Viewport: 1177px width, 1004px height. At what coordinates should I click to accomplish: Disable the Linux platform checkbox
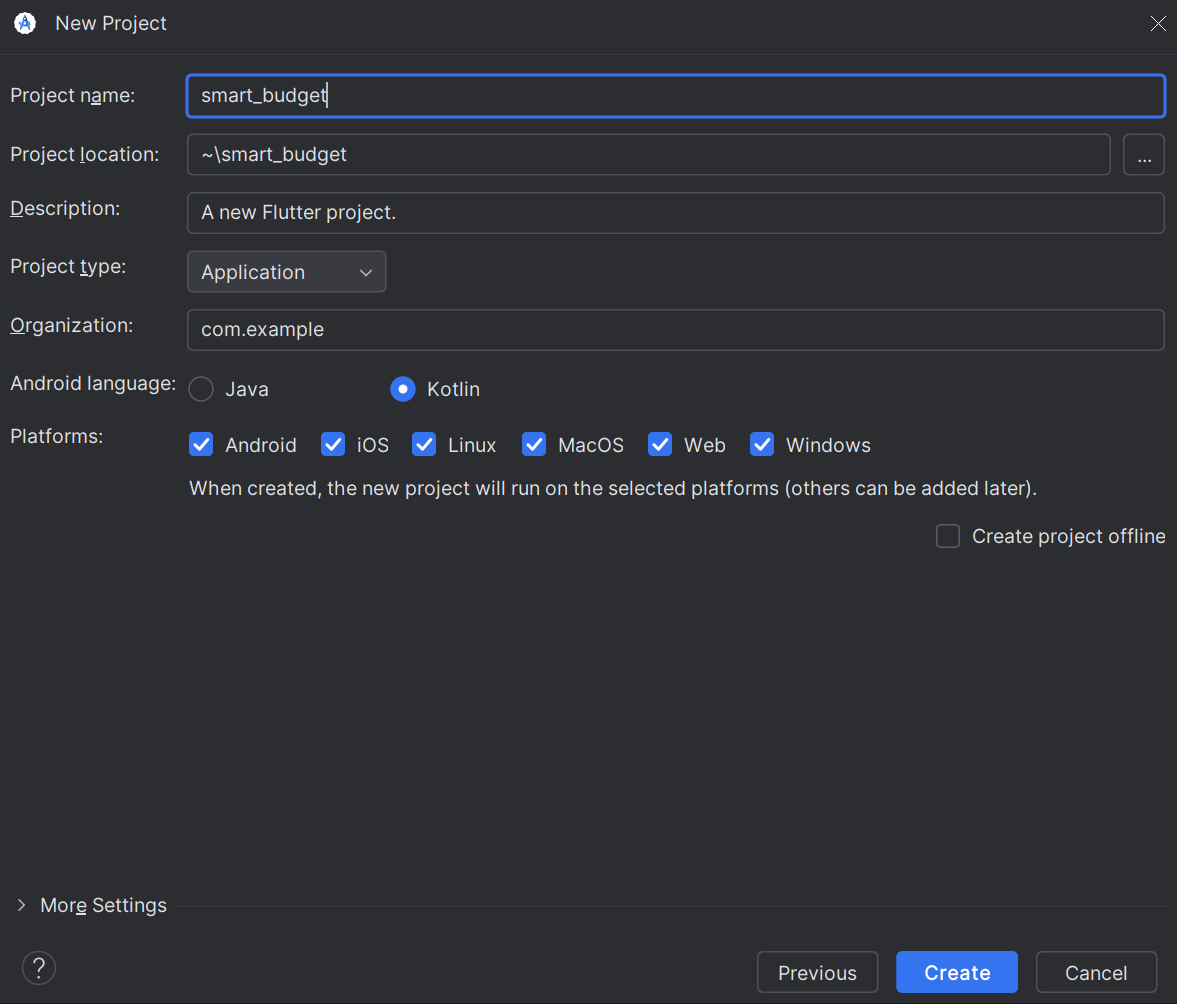pyautogui.click(x=424, y=444)
